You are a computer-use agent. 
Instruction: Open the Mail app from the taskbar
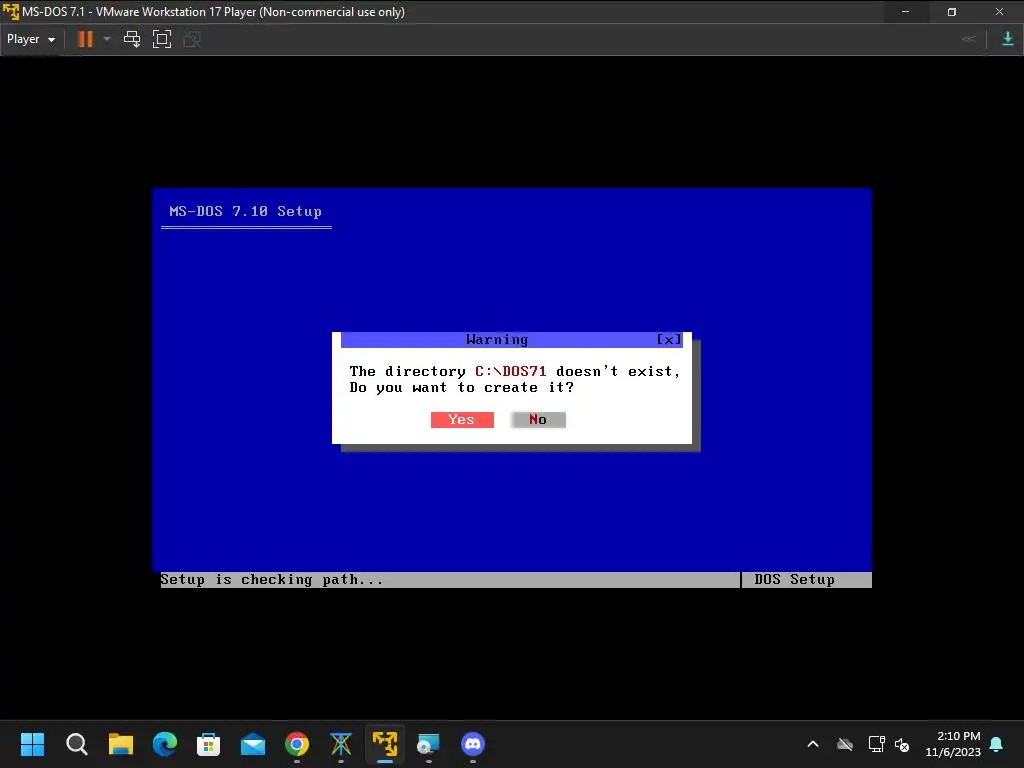253,744
